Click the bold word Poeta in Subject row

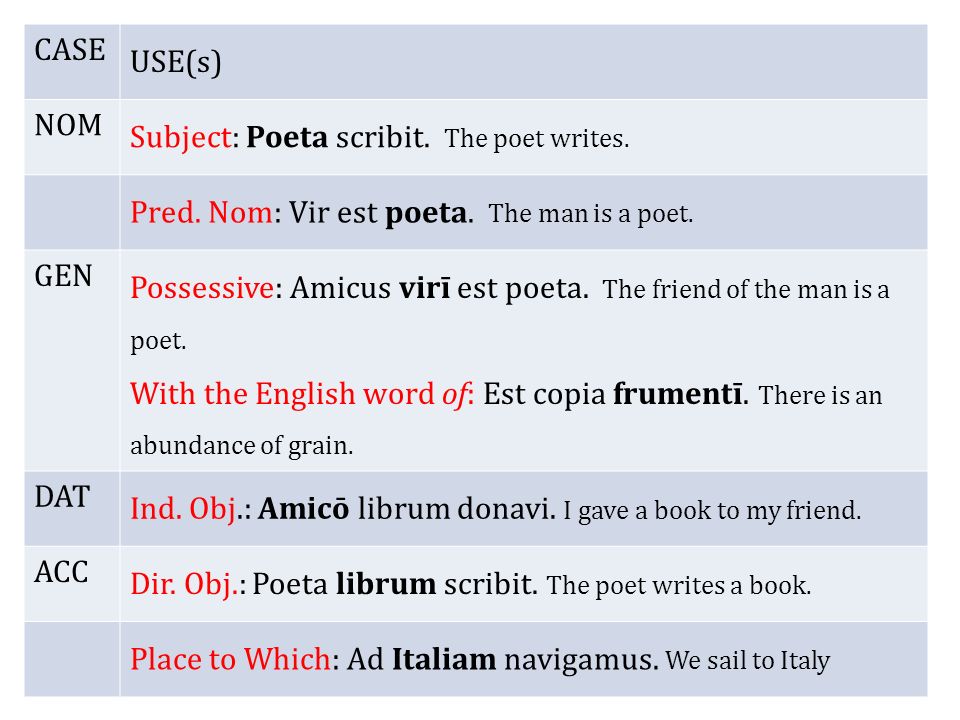click(287, 137)
